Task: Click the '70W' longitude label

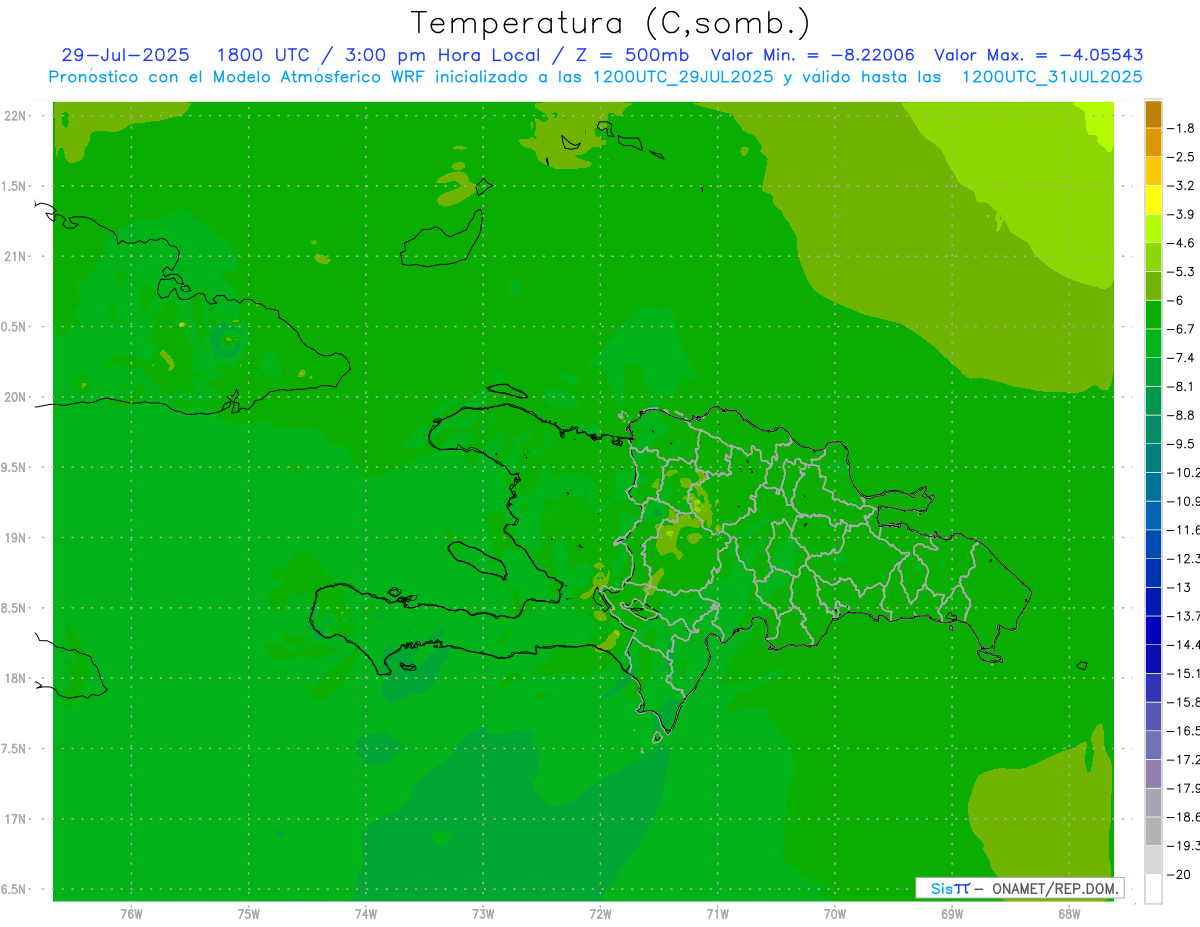Action: pos(835,914)
